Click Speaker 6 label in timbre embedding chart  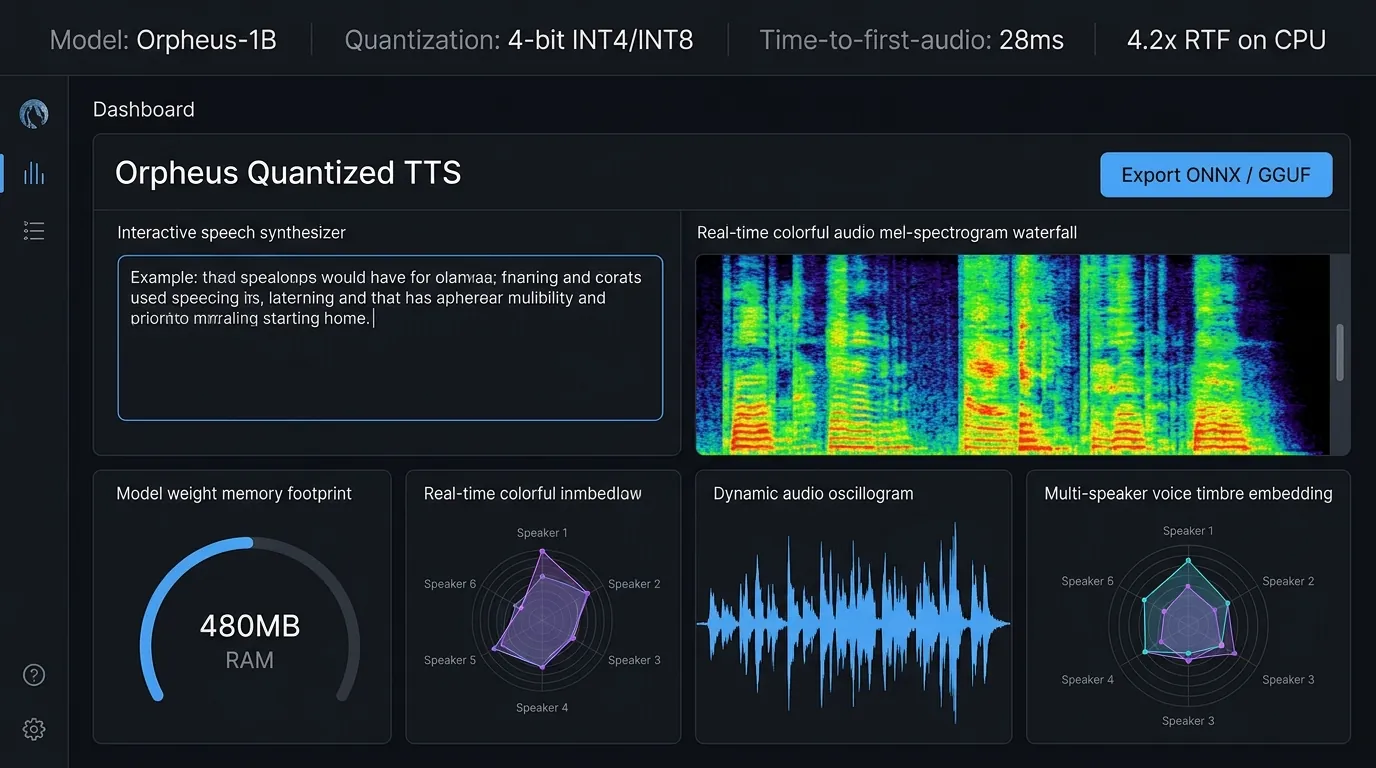pos(1088,581)
